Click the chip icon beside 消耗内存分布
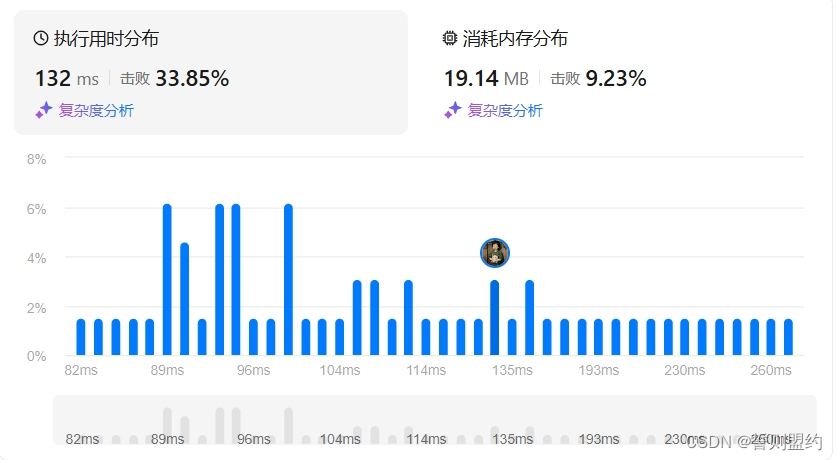Viewport: 837px width, 460px height. click(x=450, y=38)
